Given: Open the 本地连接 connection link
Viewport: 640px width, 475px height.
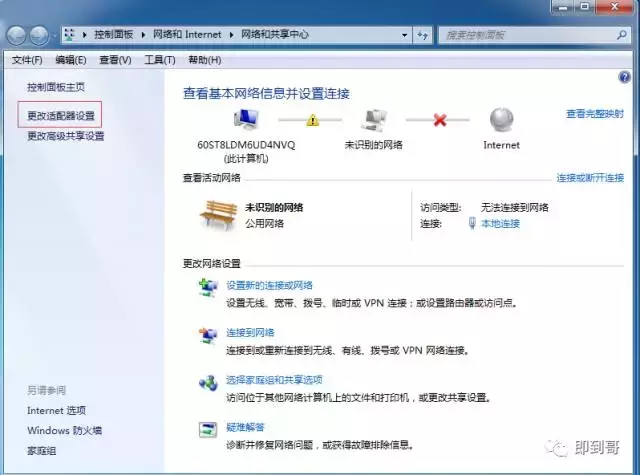Looking at the screenshot, I should [x=500, y=223].
